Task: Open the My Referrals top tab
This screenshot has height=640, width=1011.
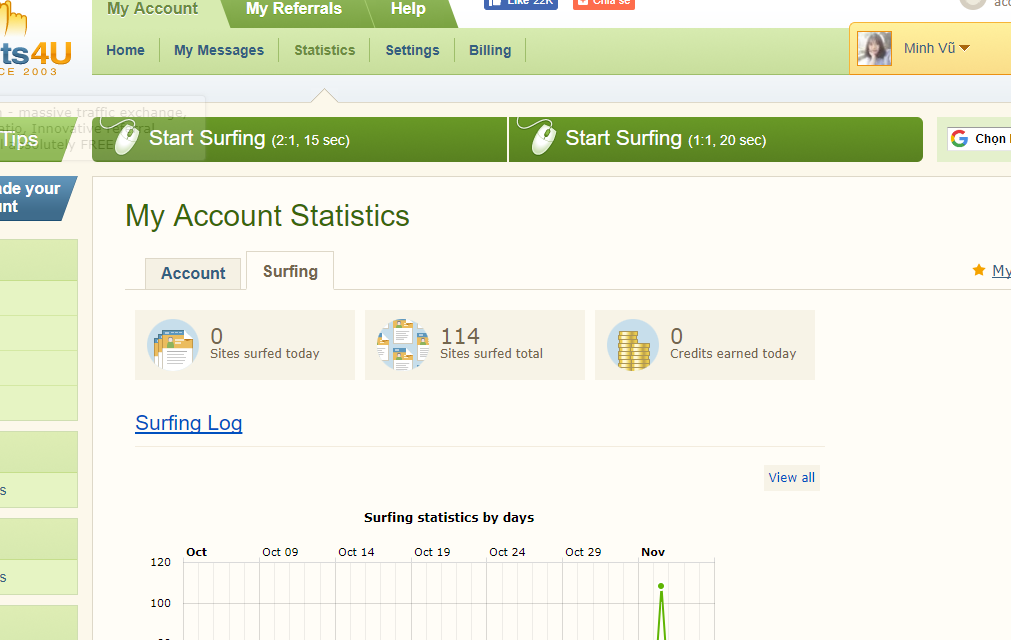Action: pos(294,10)
